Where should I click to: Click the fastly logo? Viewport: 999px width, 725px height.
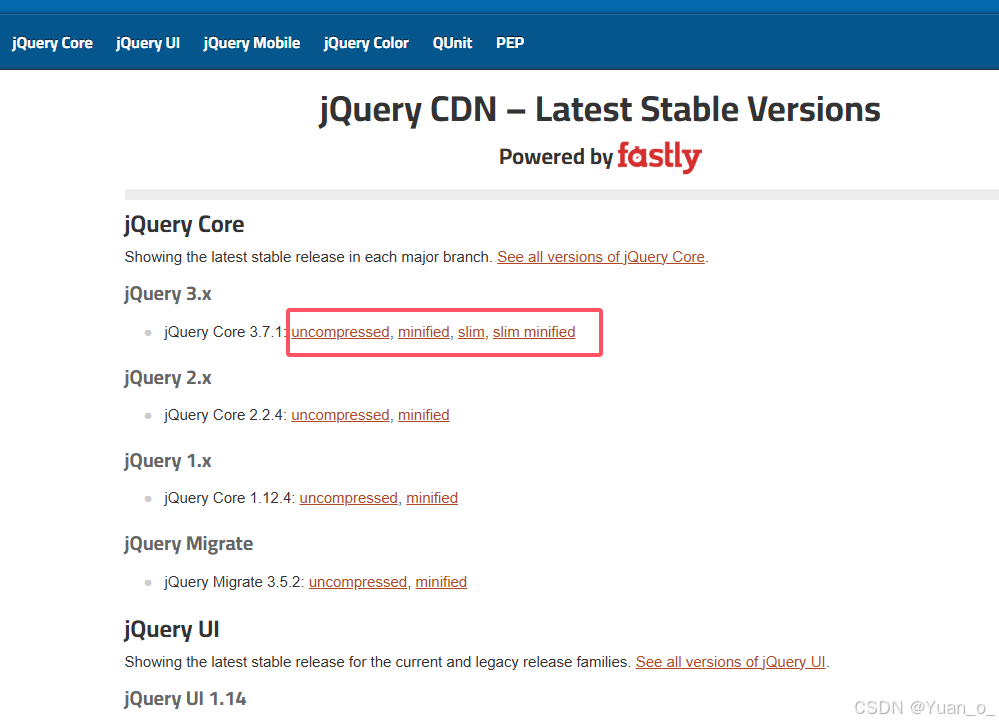[659, 157]
